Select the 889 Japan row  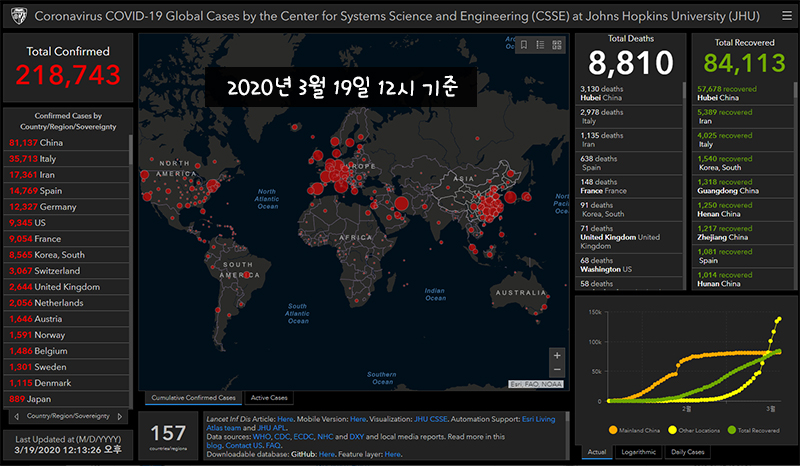(66, 399)
